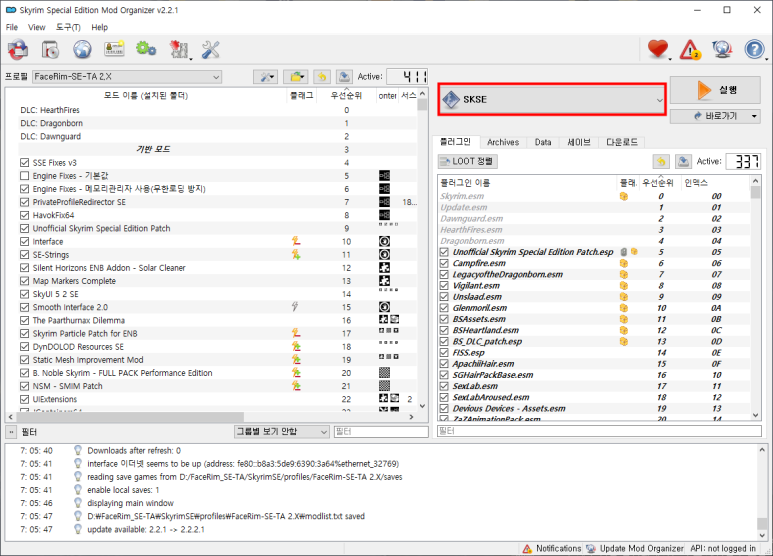Switch to the 다운로드 tab
Viewport: 773px width, 556px height.
622,142
